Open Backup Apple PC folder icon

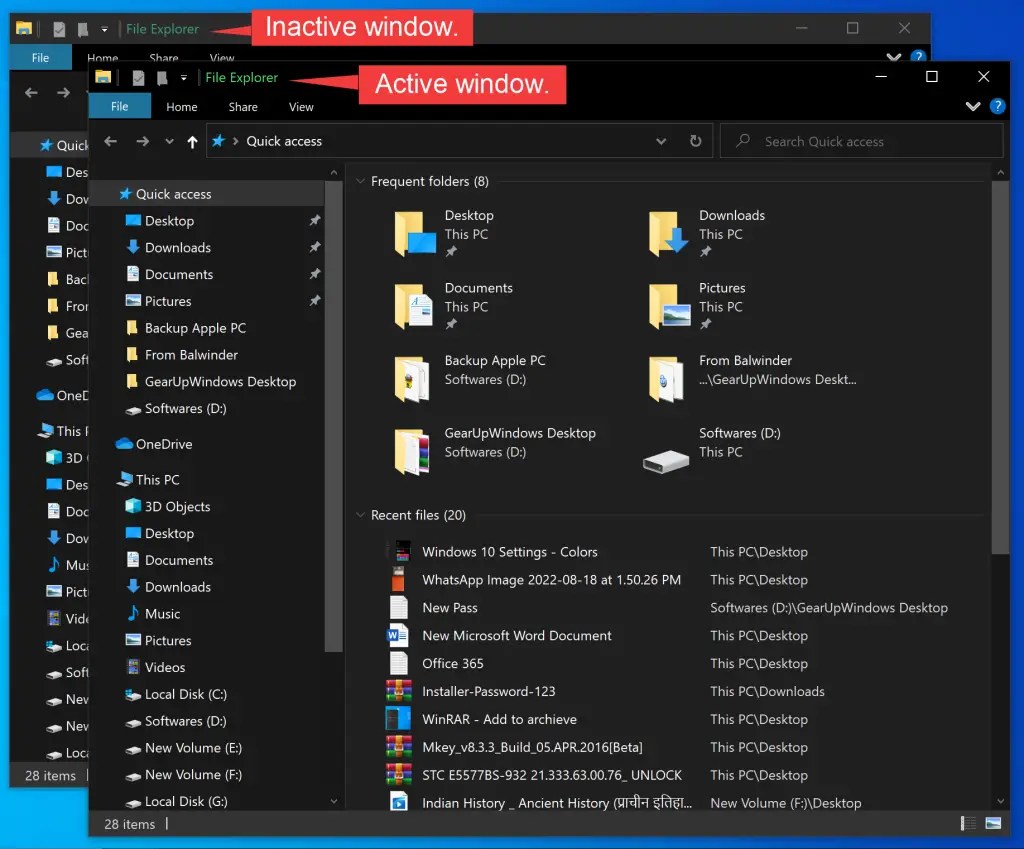pos(412,378)
